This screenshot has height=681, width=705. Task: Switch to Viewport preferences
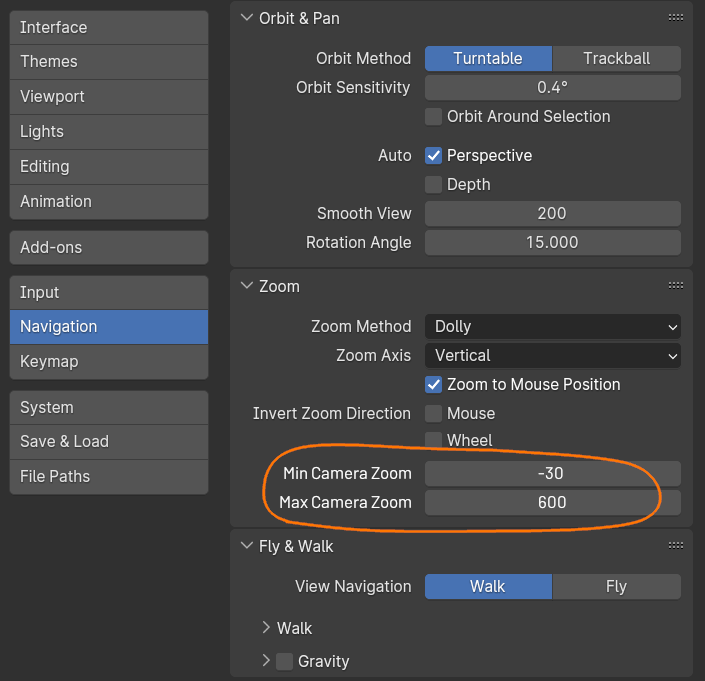pyautogui.click(x=109, y=97)
